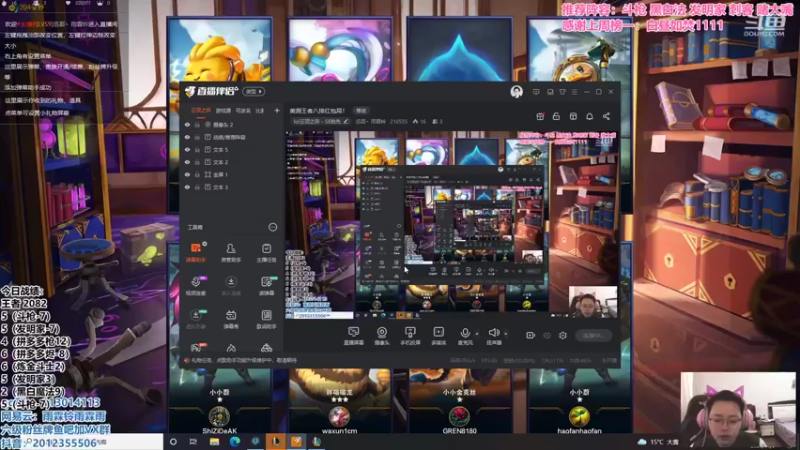800x450 pixels.
Task: Open the gift box icon in header
Action: click(540, 116)
